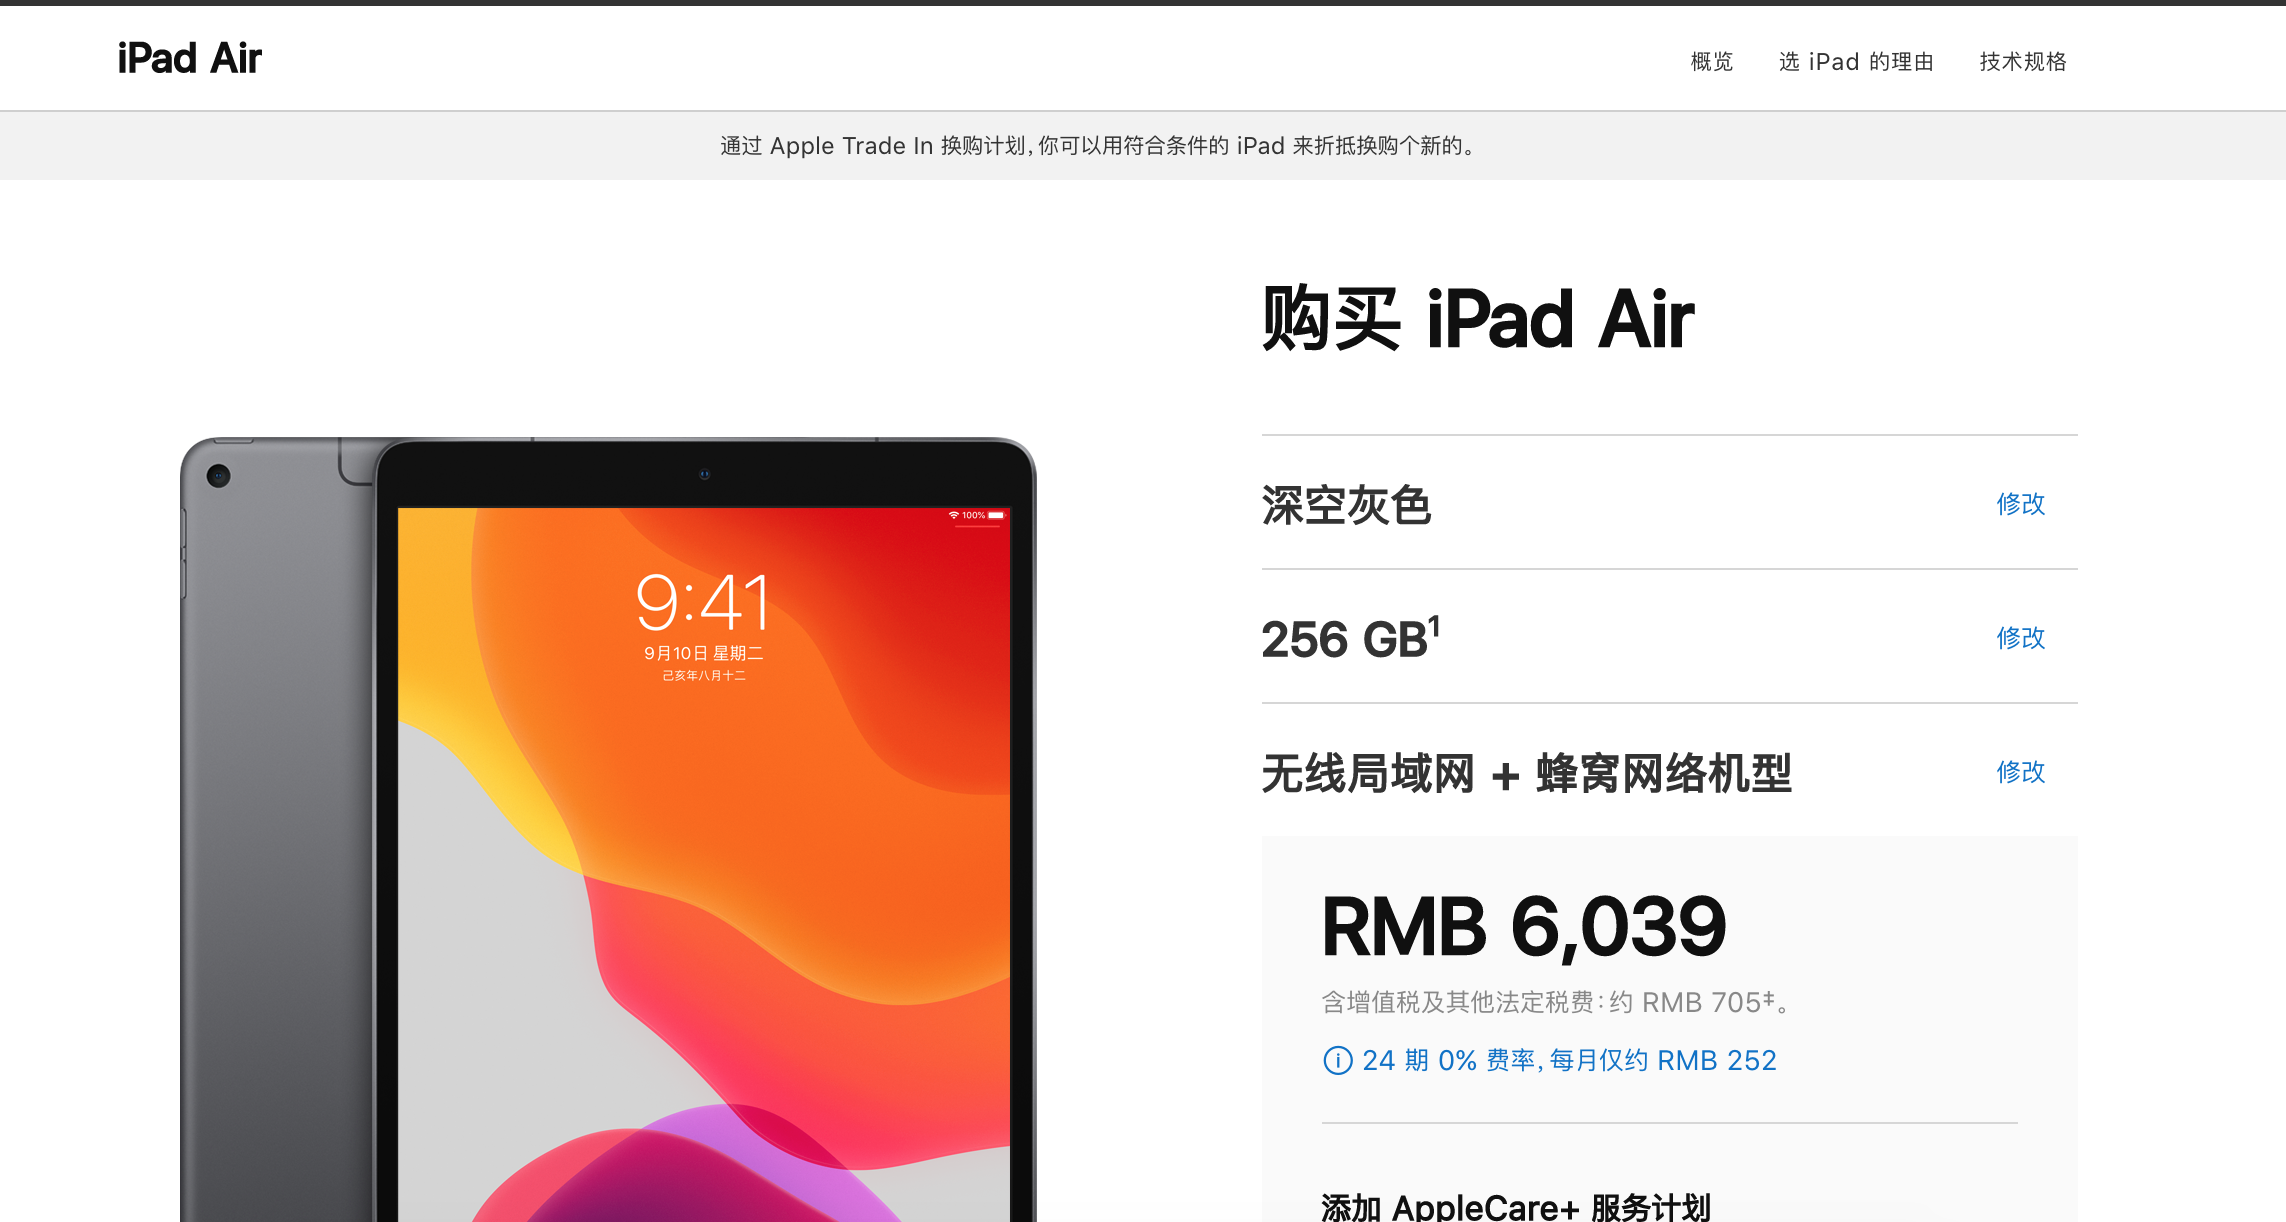
Task: Click the footnote 1 superscript after 256 GB
Action: point(1434,626)
